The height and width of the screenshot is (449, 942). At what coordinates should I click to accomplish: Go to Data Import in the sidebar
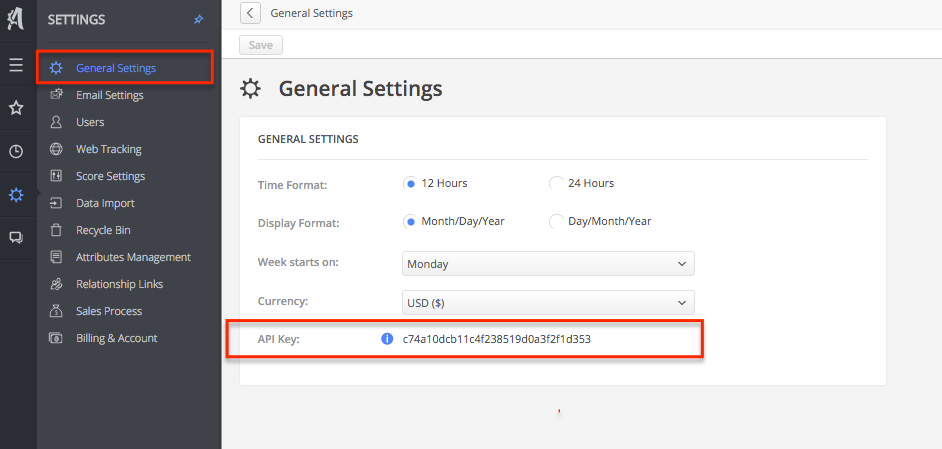pyautogui.click(x=105, y=203)
